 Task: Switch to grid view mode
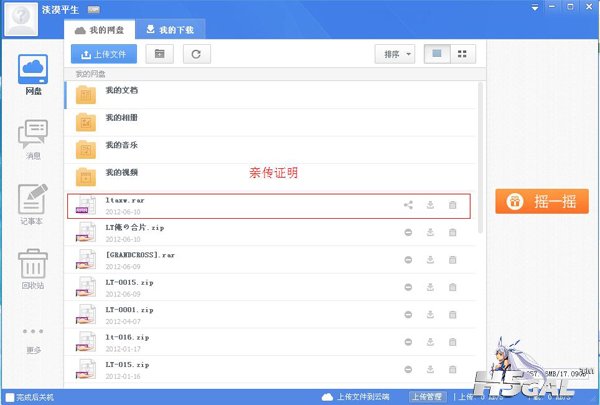pyautogui.click(x=462, y=54)
